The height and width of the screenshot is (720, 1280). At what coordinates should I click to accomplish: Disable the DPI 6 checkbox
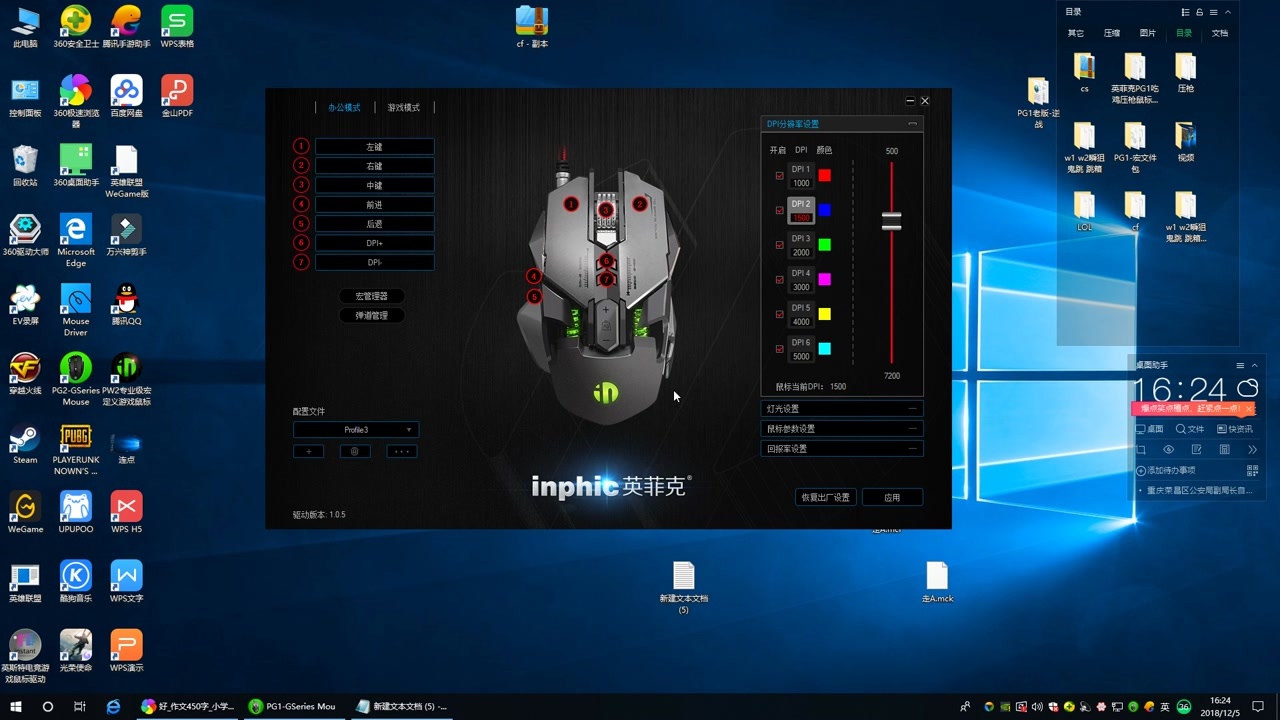click(780, 349)
